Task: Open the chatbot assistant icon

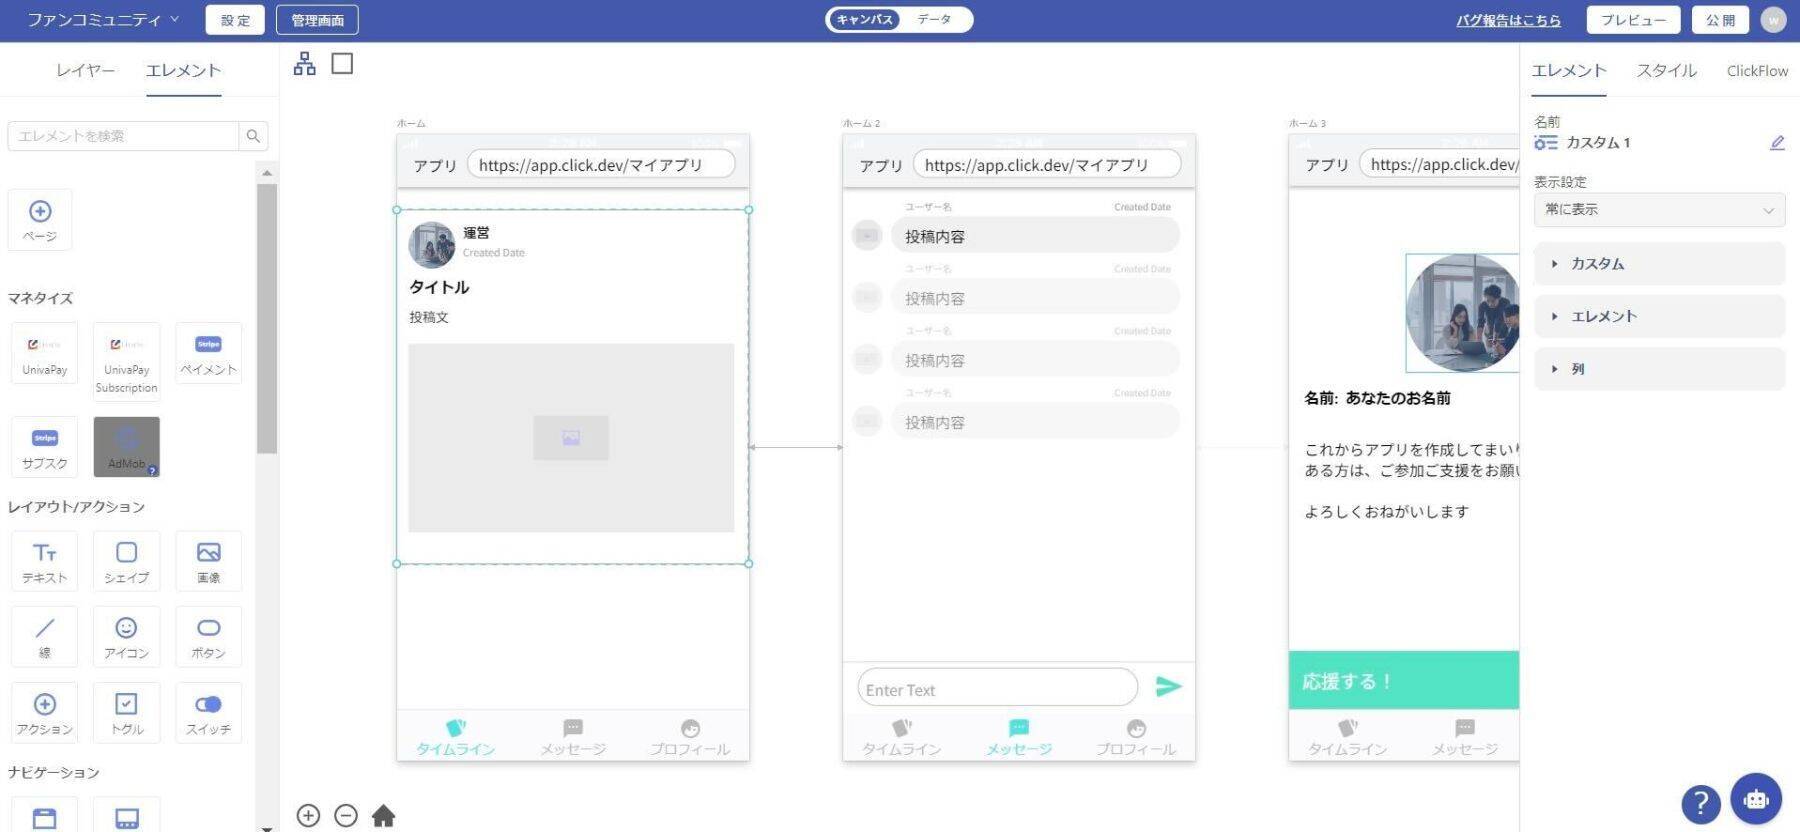Action: tap(1755, 799)
